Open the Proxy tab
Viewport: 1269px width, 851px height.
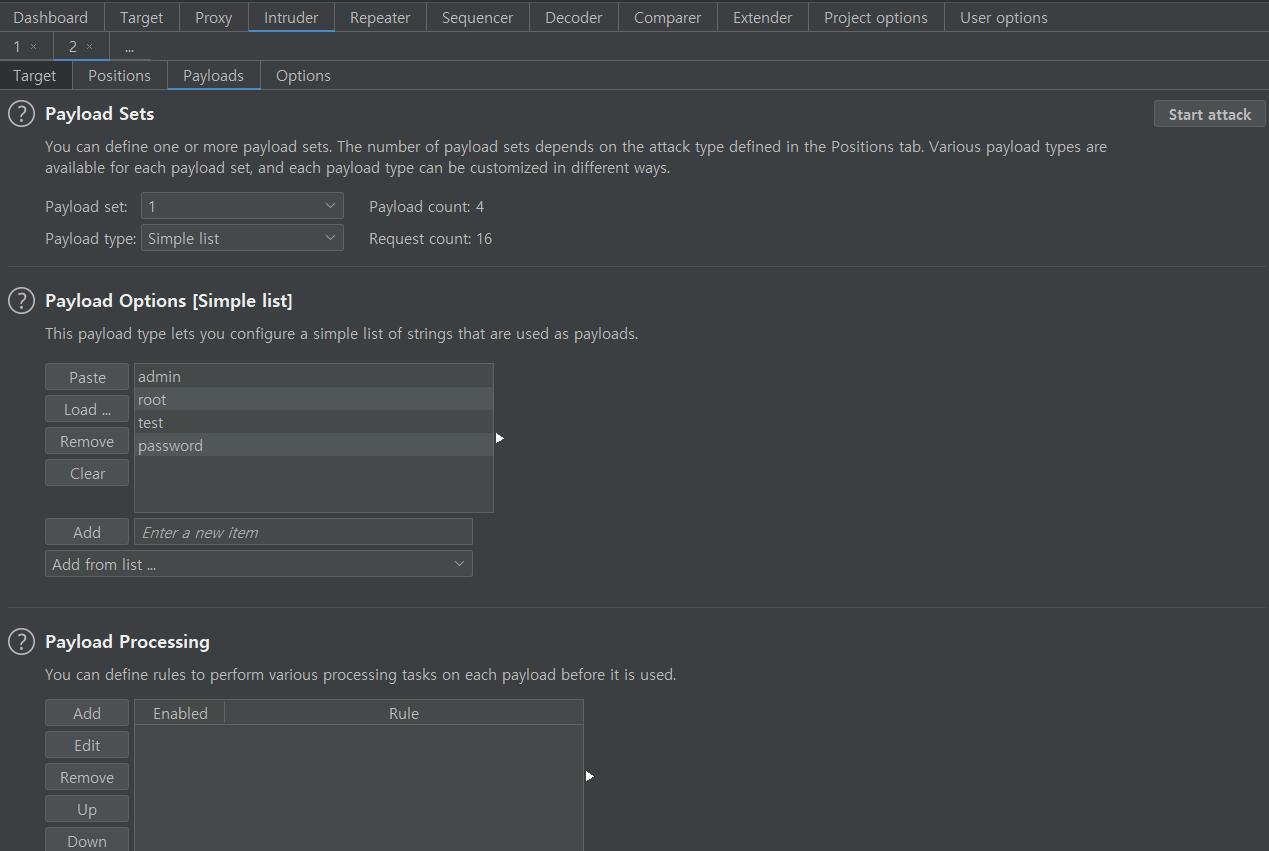(213, 17)
